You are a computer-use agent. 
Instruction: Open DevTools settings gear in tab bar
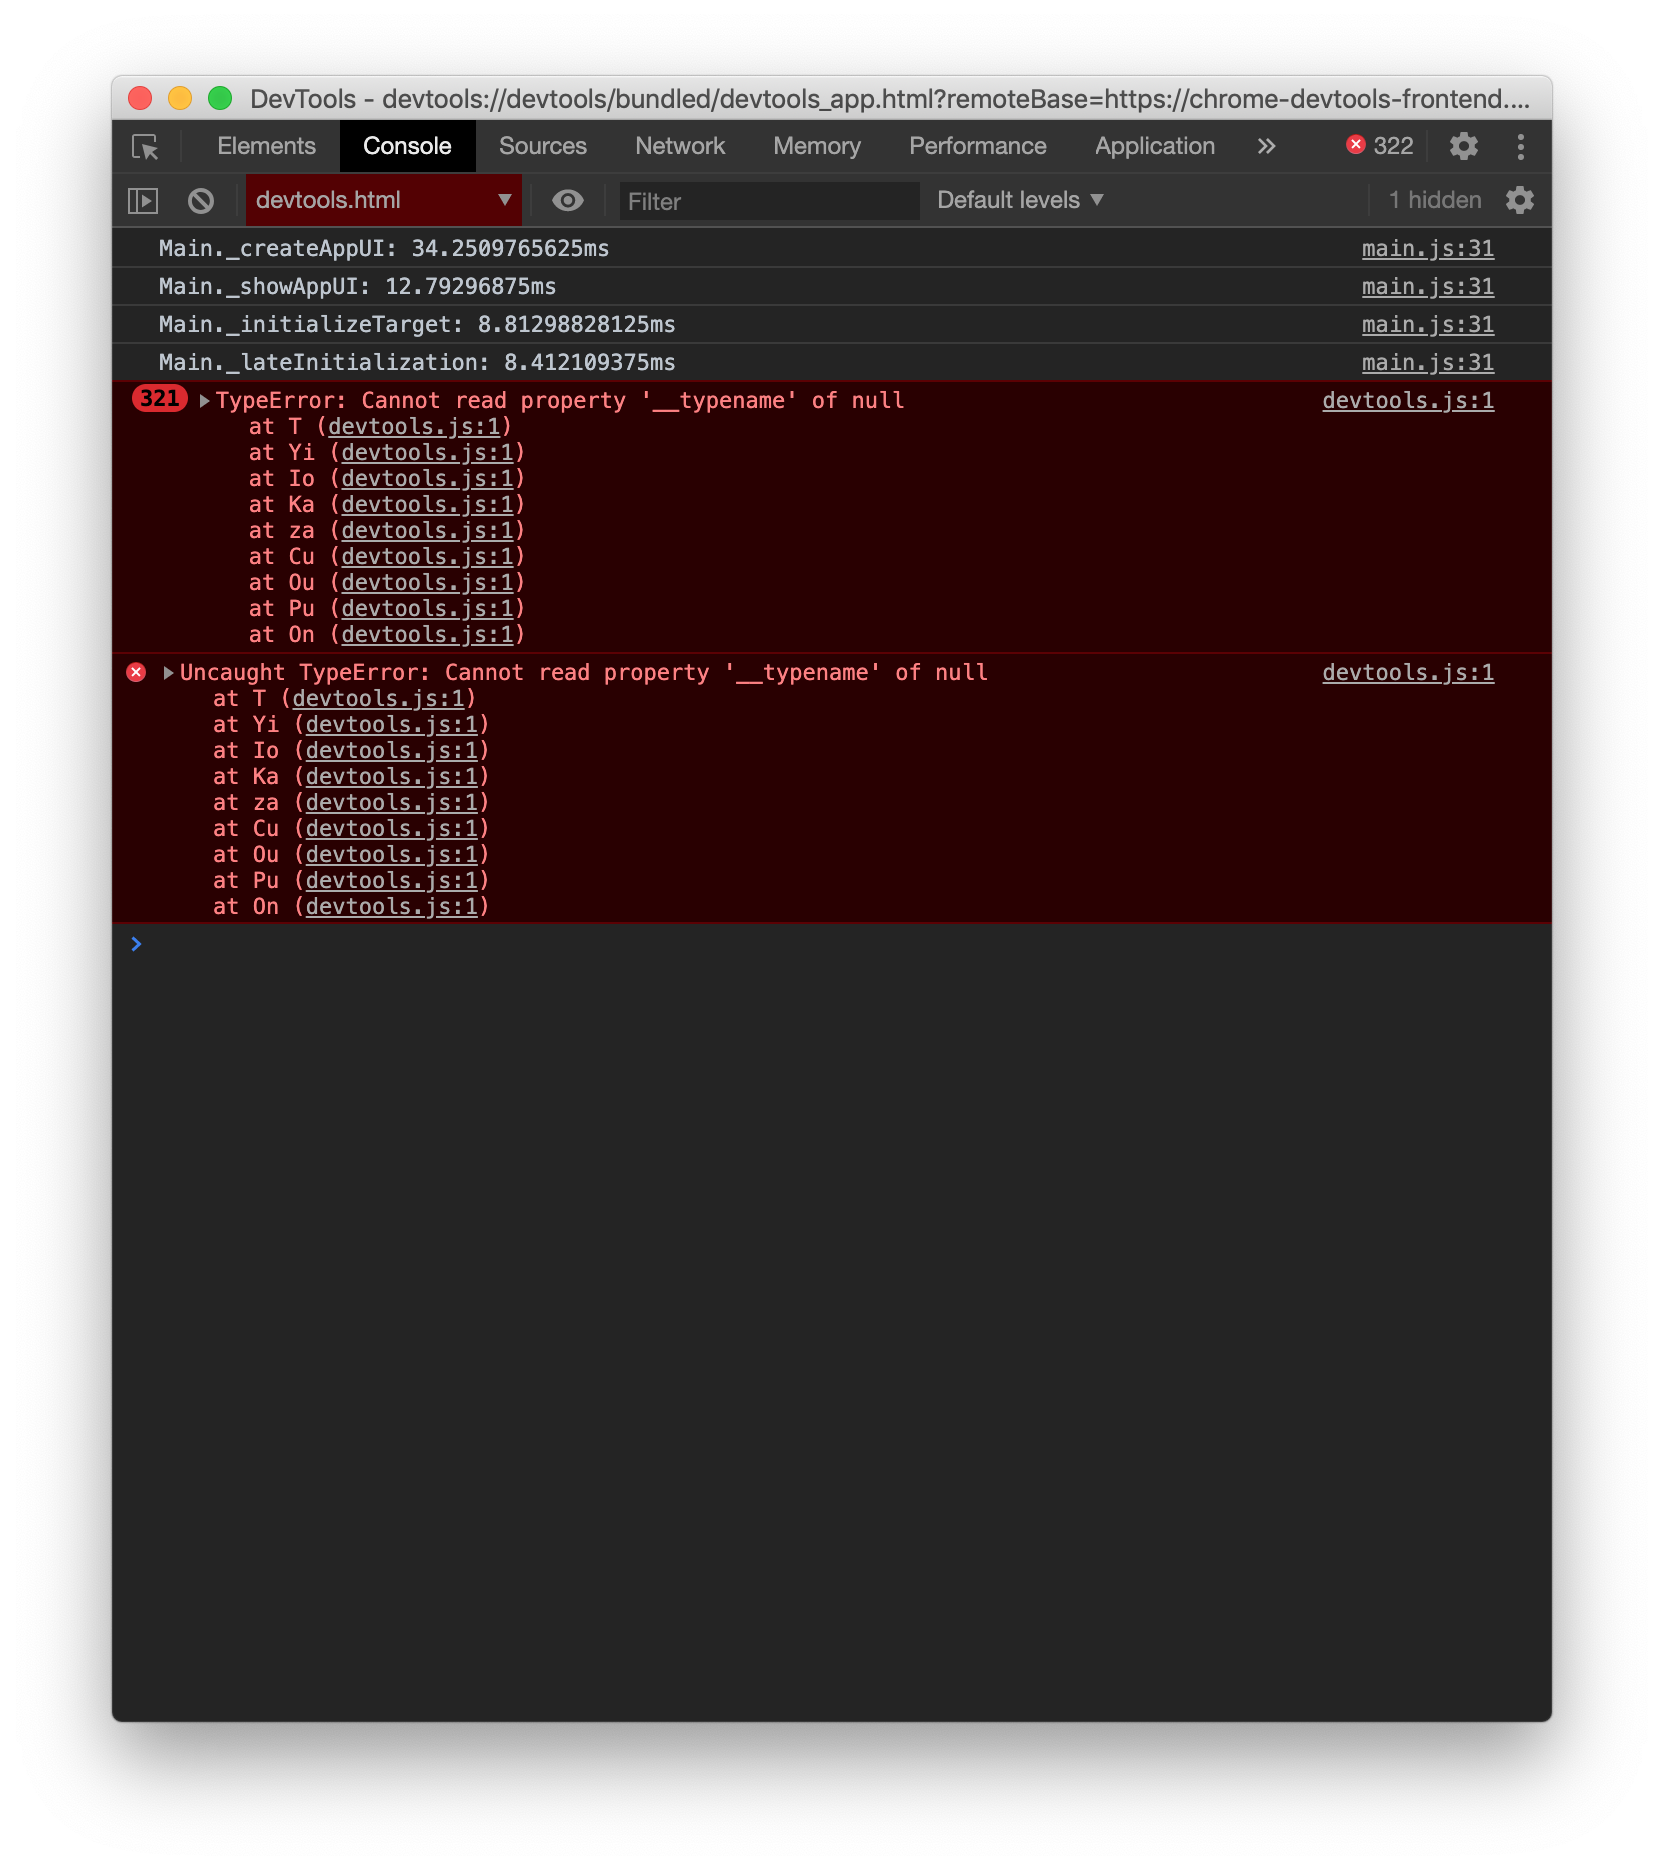(1464, 146)
